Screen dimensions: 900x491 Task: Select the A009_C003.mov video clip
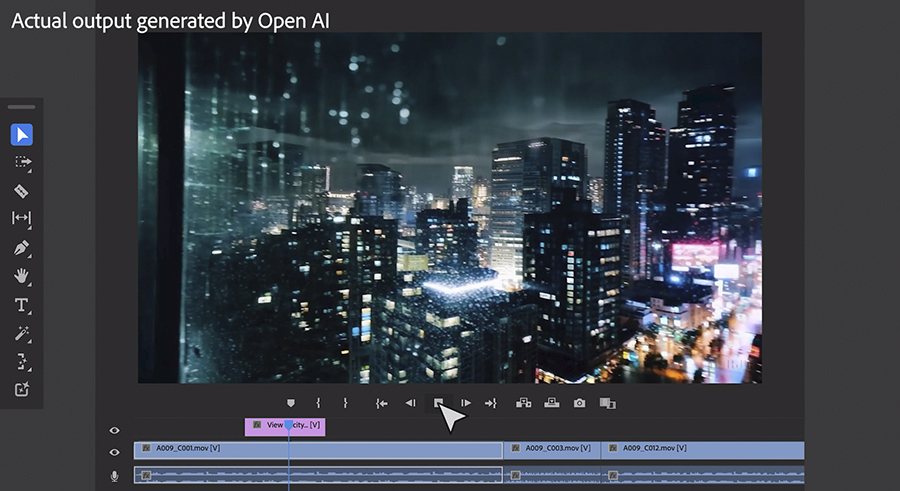(552, 450)
